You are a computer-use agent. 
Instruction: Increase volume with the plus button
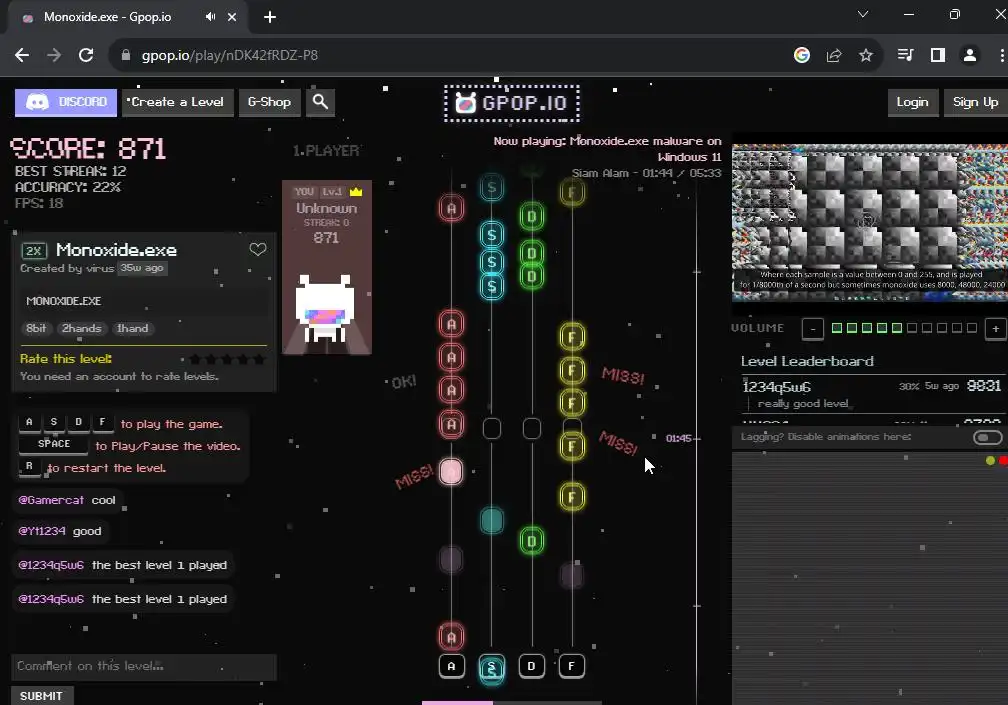(995, 328)
